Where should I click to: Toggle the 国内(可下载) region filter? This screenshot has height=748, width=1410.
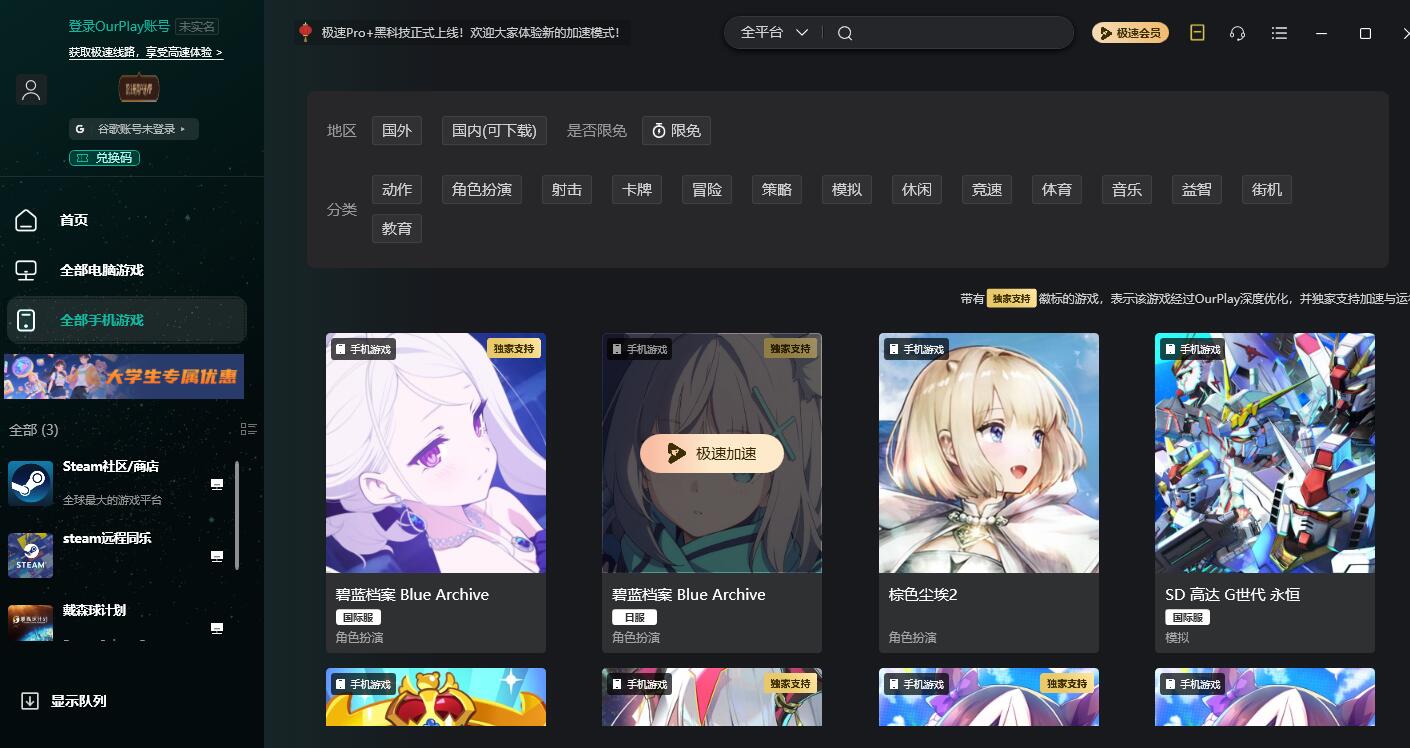point(494,130)
